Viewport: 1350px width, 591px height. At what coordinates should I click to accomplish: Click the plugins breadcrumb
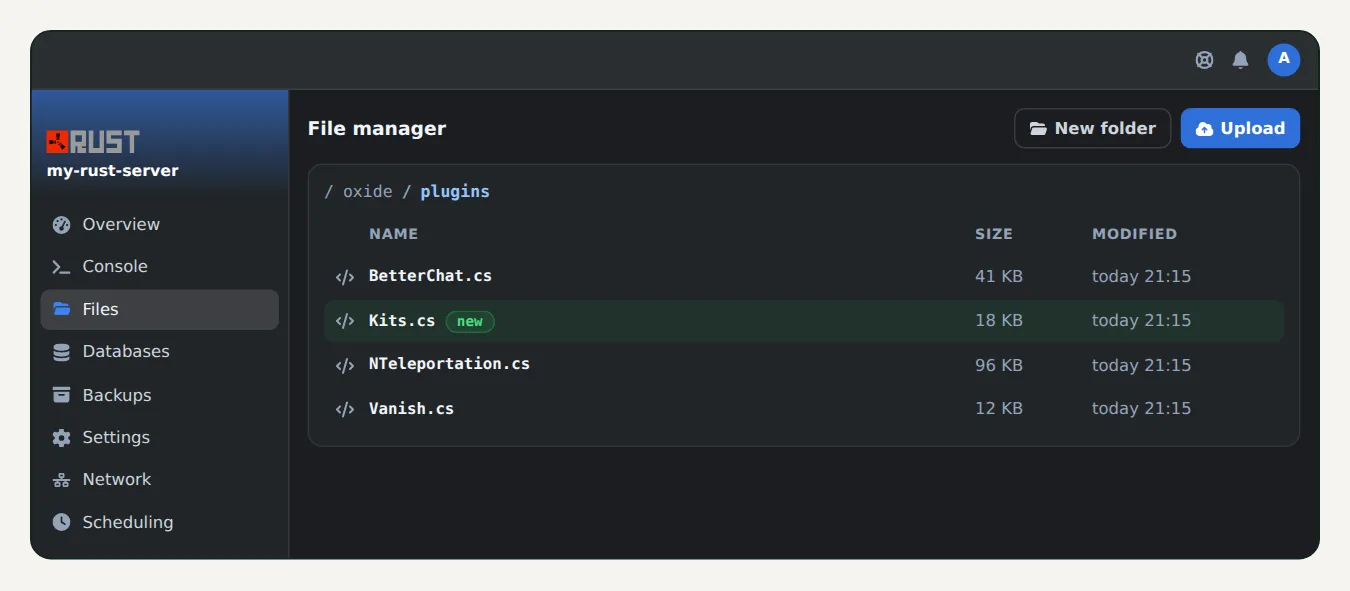pos(455,191)
